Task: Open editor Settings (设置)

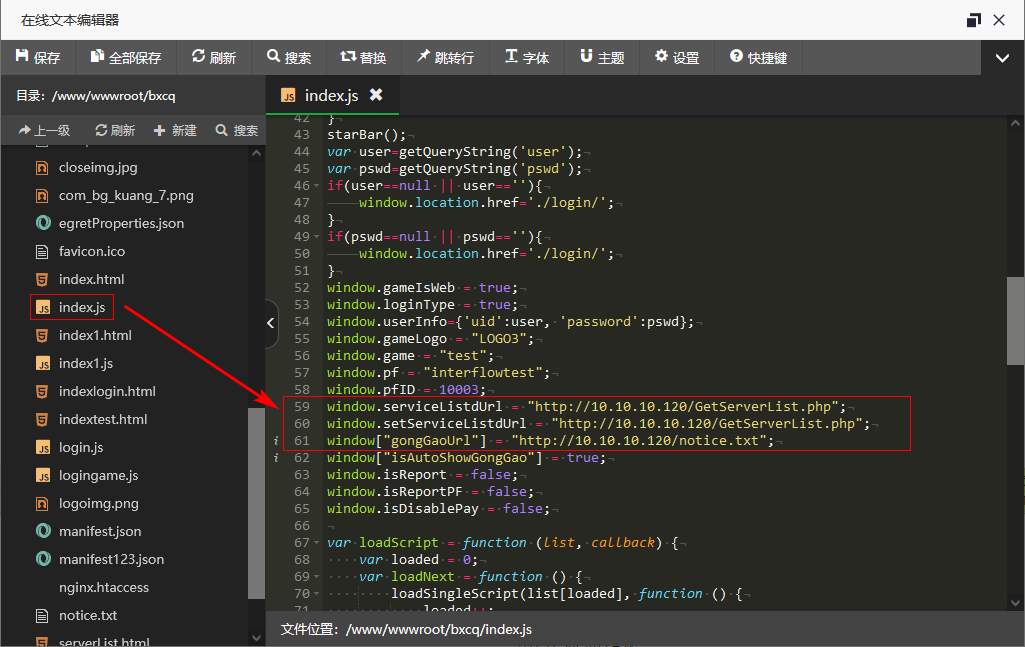Action: [x=677, y=58]
